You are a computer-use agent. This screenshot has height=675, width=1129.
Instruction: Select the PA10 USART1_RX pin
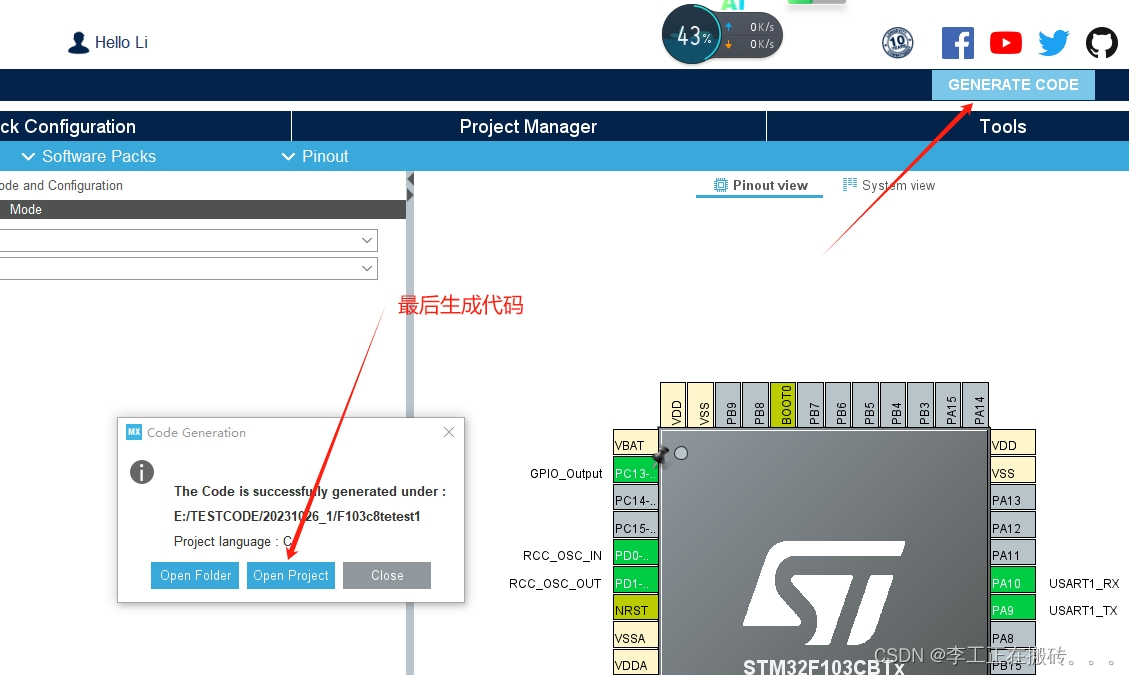click(x=1011, y=581)
